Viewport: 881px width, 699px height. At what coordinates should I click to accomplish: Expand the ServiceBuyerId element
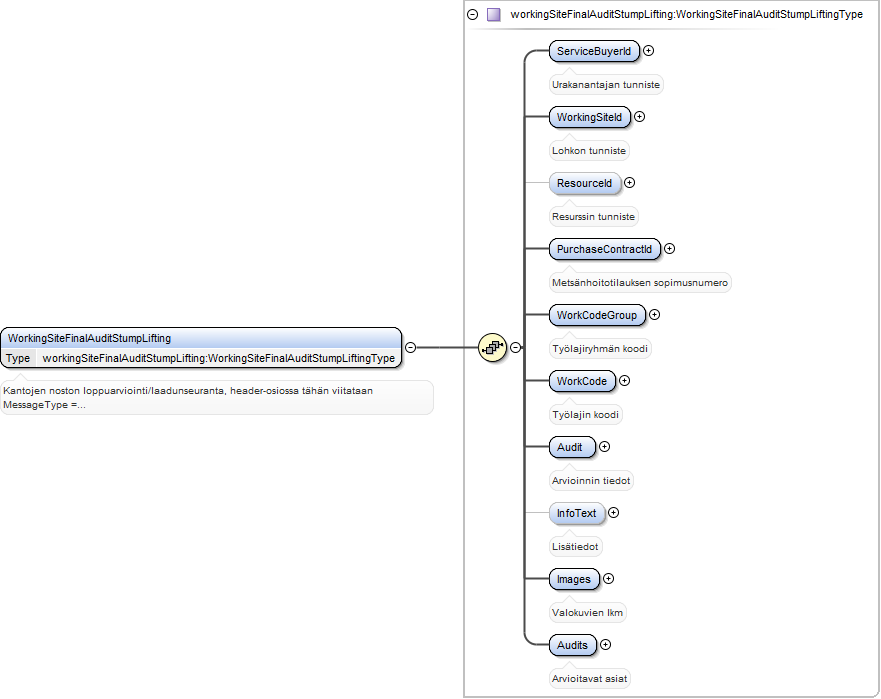click(x=648, y=51)
